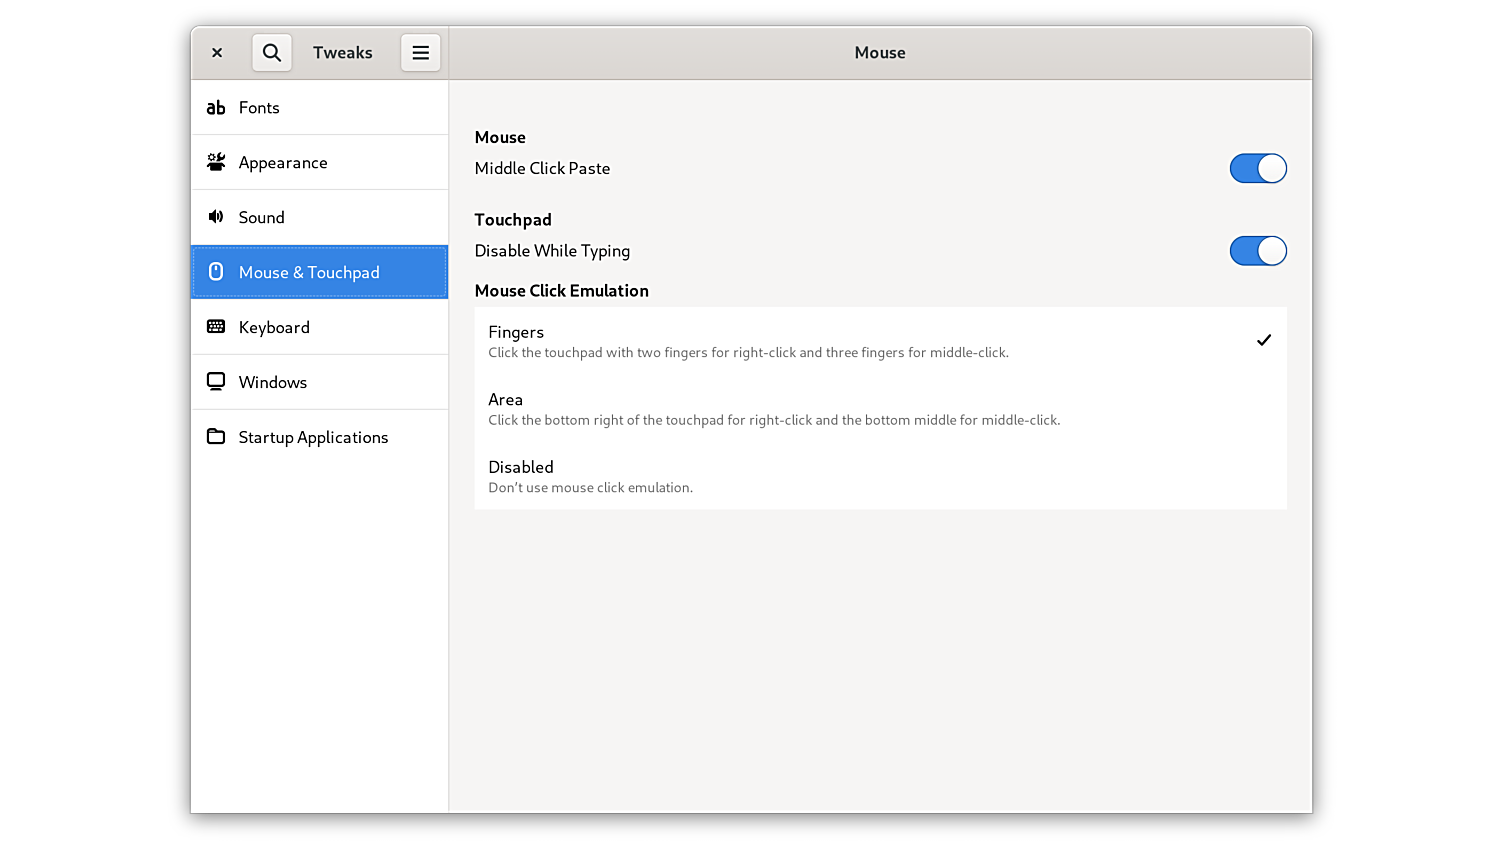Close the Tweaks window
This screenshot has height=846, width=1504.
217,53
